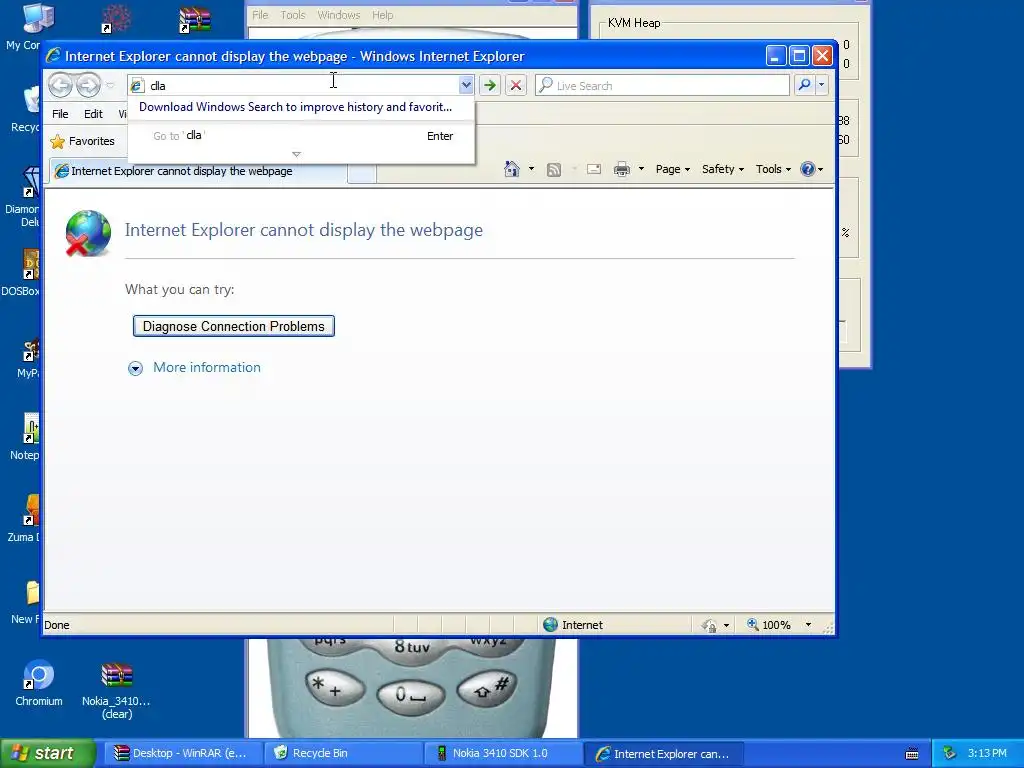
Task: Click the Chromium desktop shortcut
Action: point(39,684)
